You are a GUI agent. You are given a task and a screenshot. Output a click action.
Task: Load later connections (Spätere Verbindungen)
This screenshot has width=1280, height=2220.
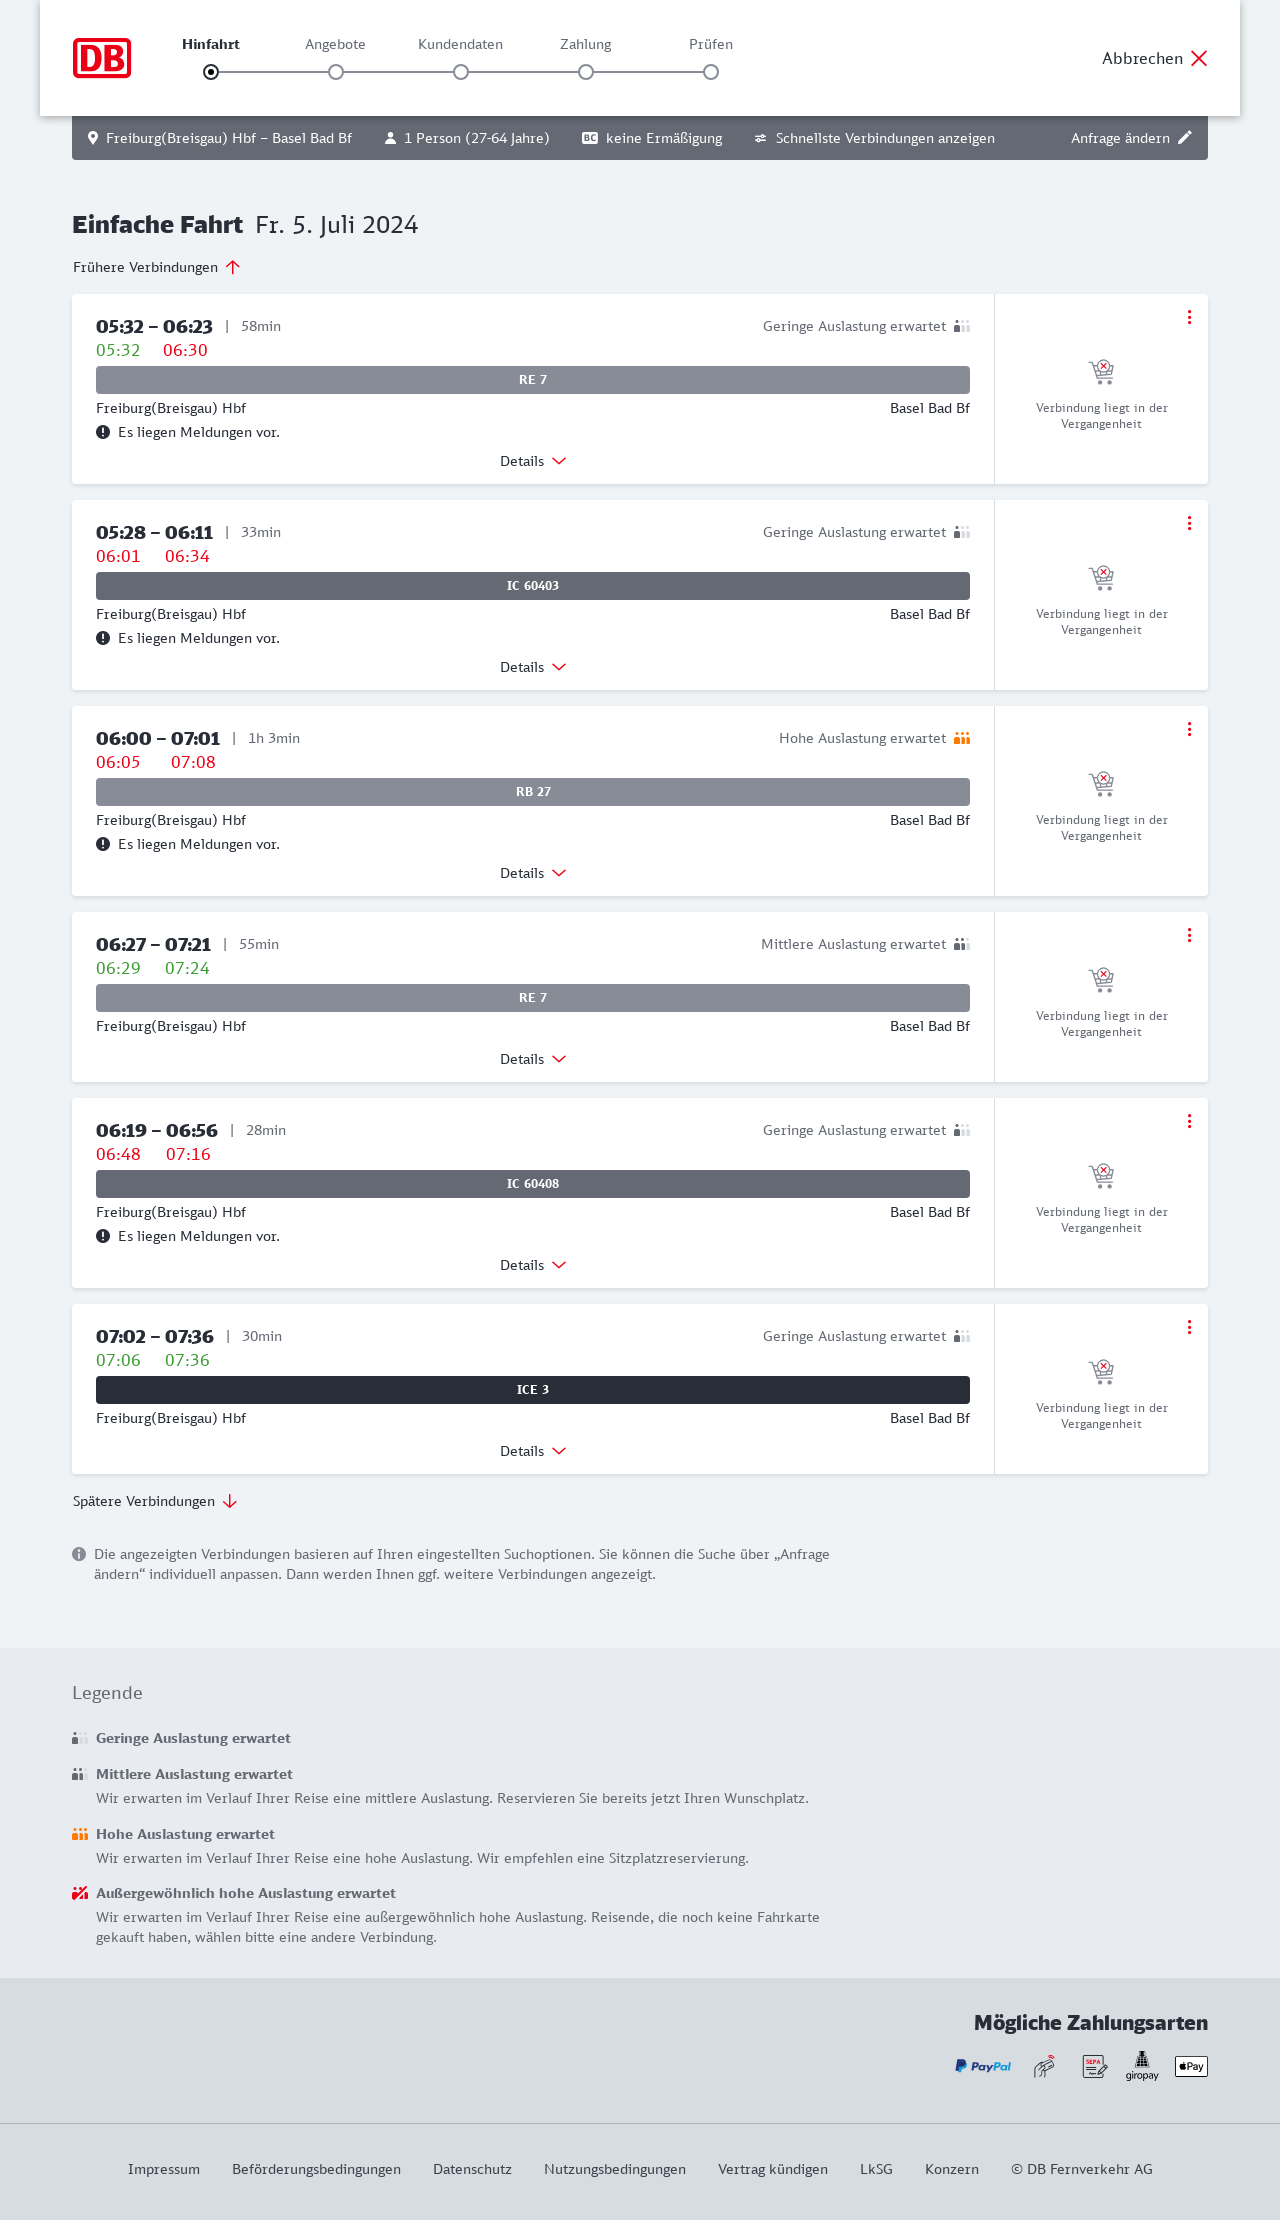click(154, 1501)
